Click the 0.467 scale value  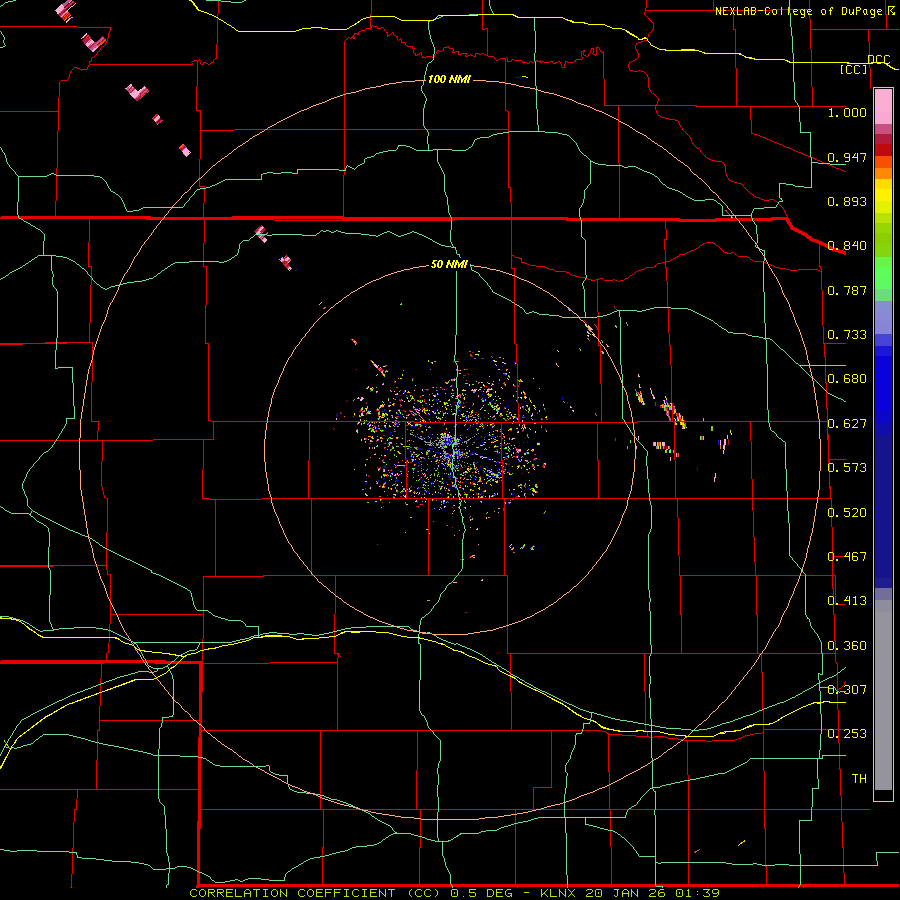point(847,557)
